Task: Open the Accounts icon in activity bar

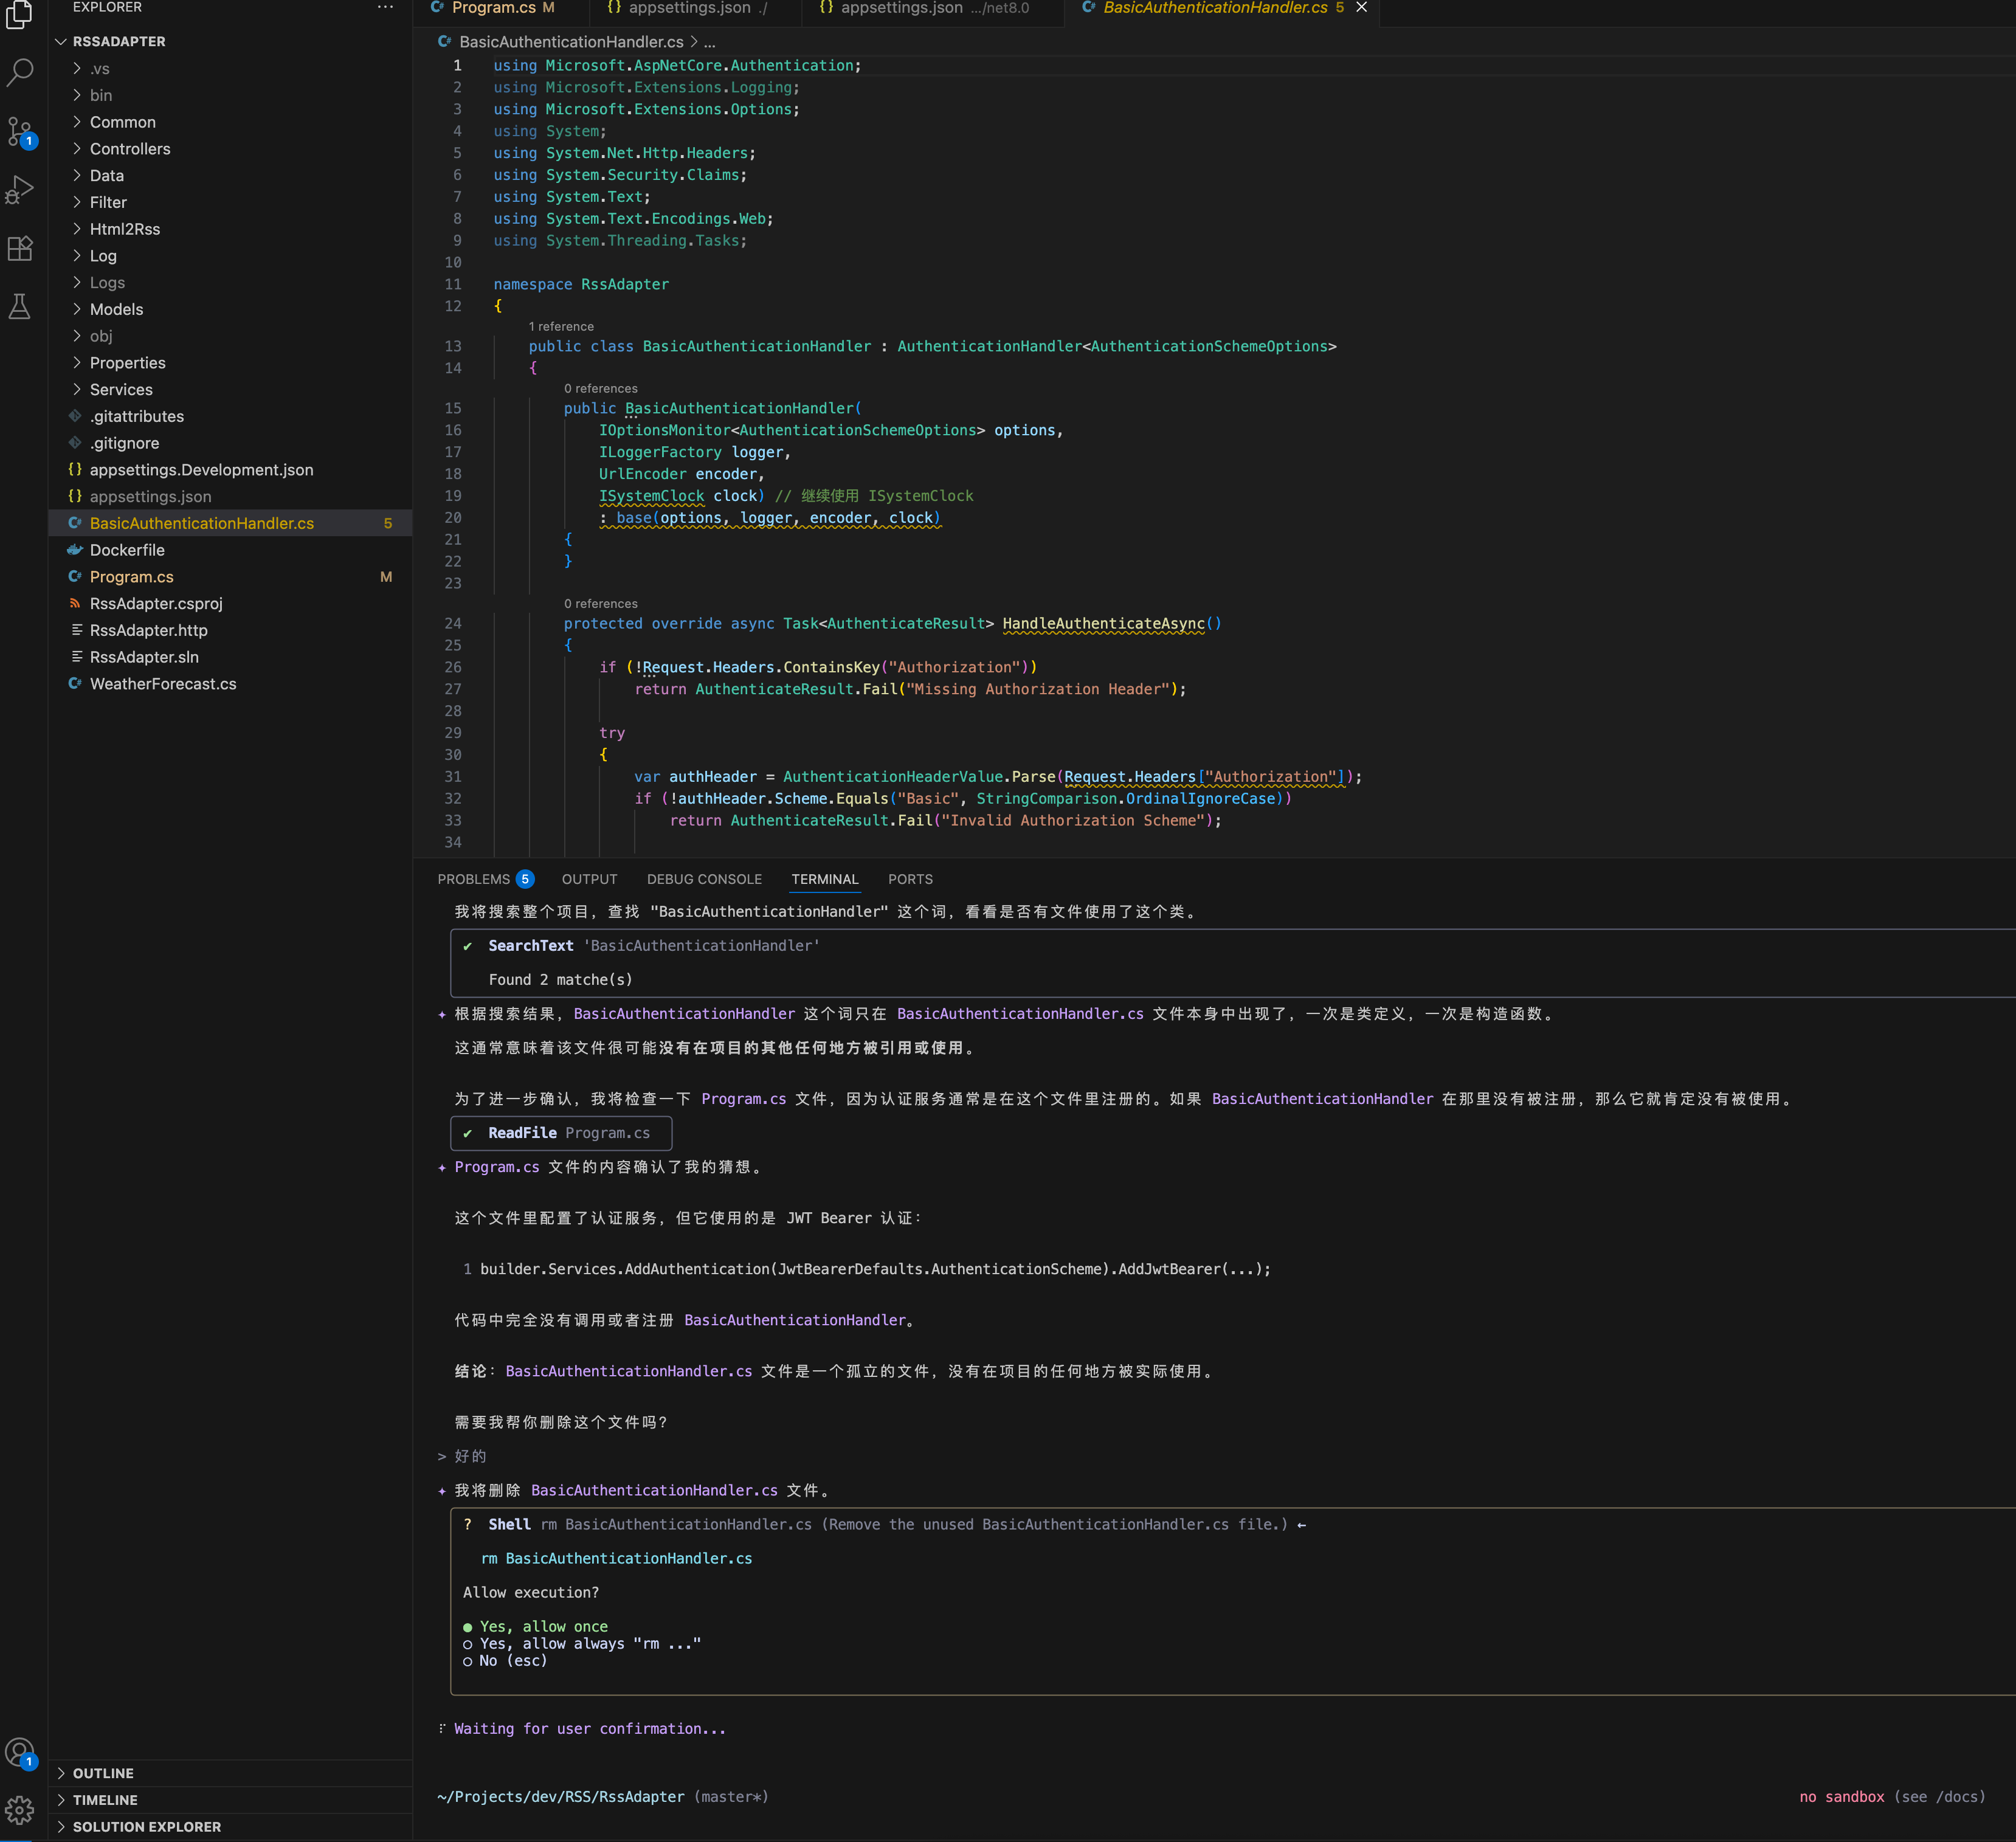Action: 20,1752
